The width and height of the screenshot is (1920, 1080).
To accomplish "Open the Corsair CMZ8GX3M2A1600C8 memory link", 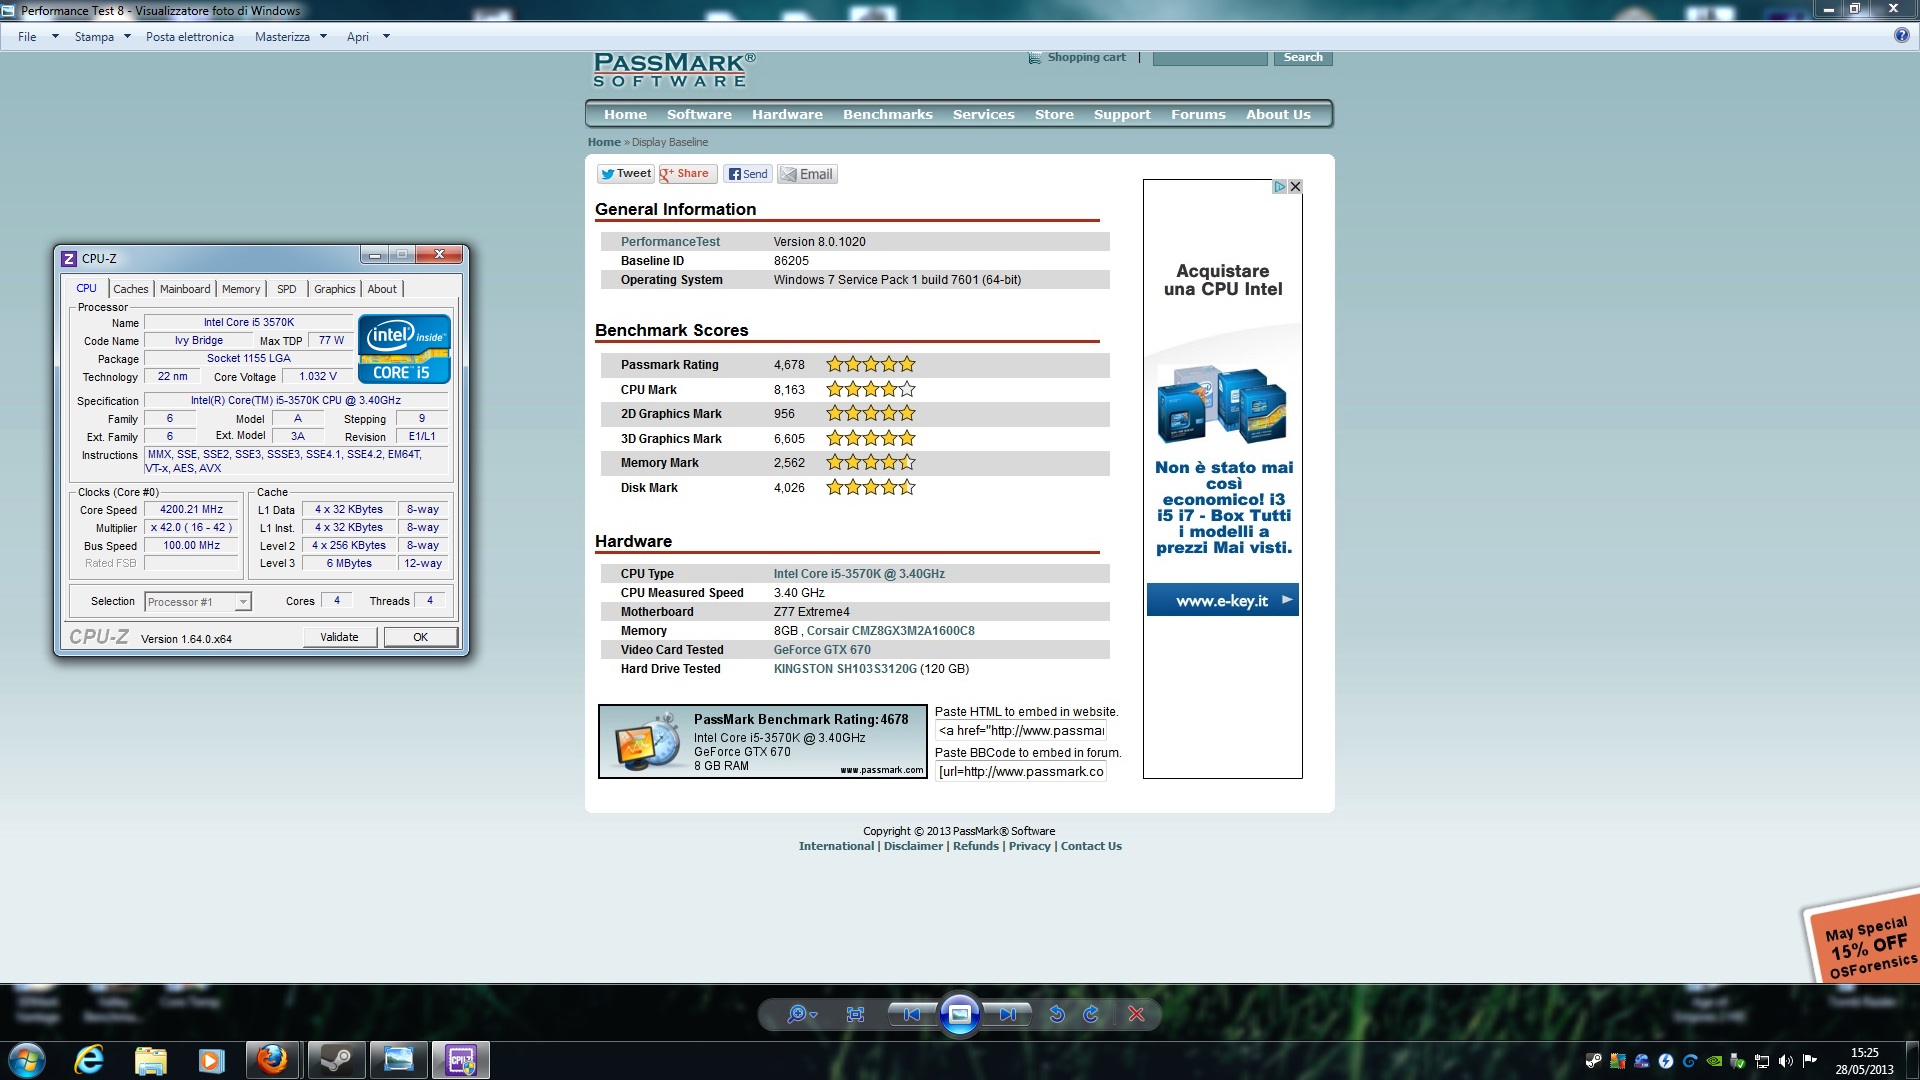I will [890, 631].
